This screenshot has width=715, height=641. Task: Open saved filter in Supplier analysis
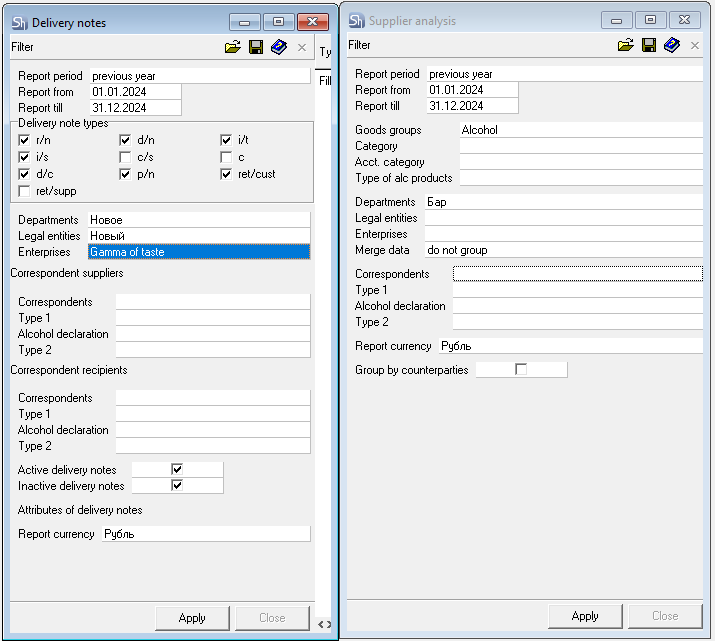[626, 45]
